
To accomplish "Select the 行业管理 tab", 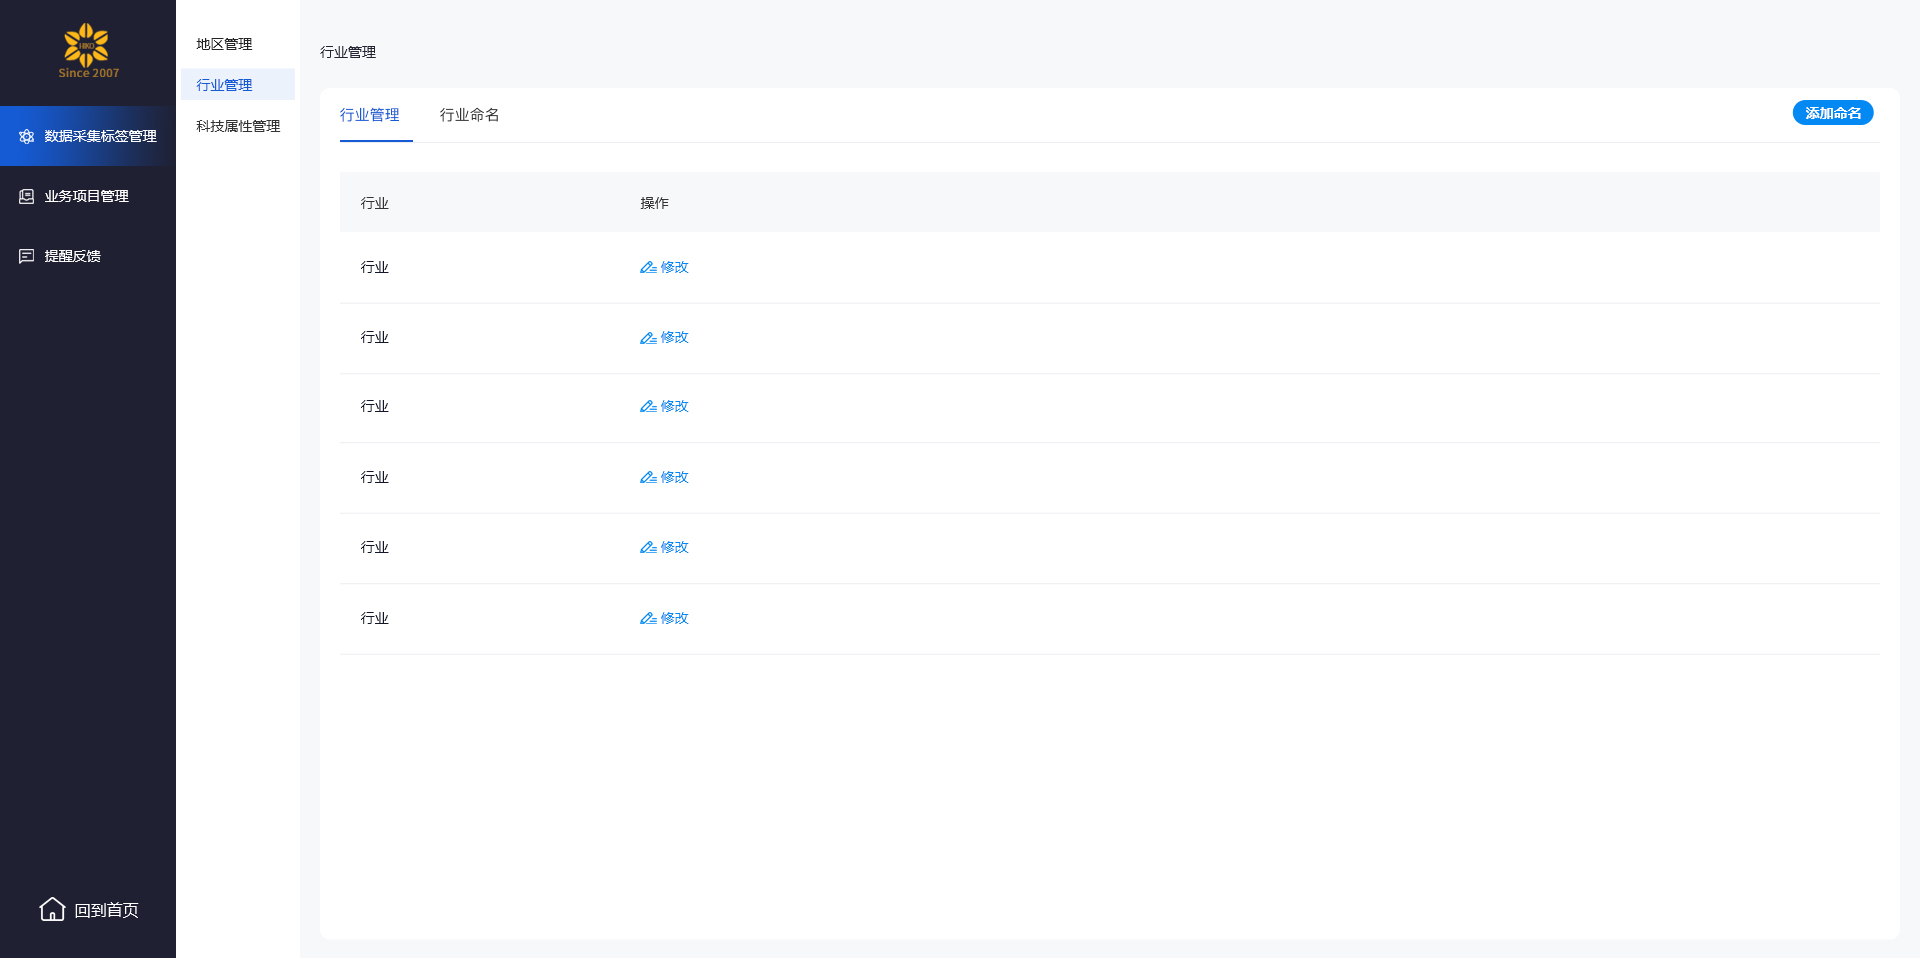I will [x=369, y=115].
